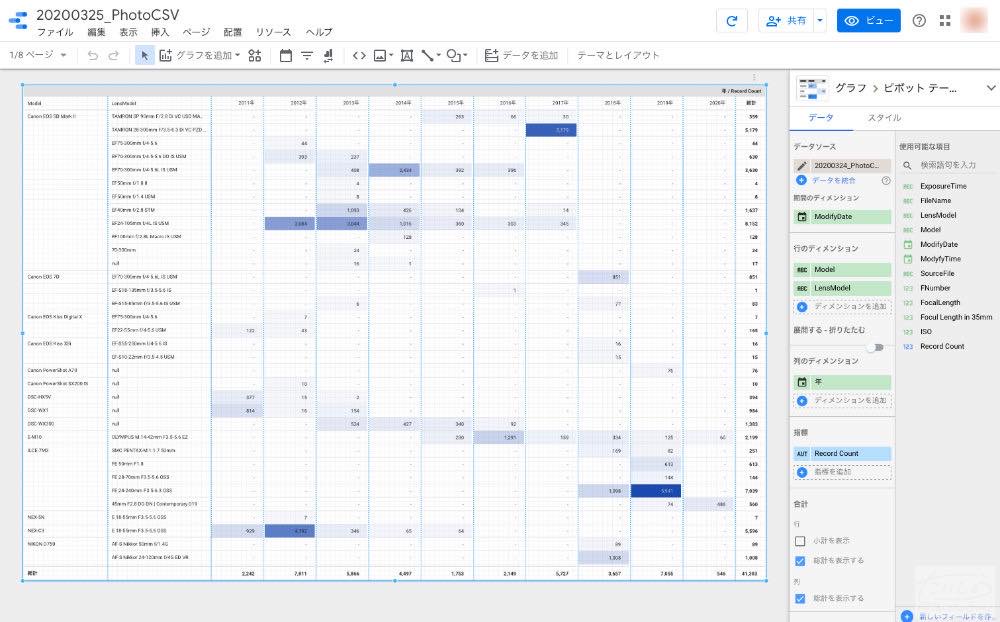This screenshot has height=622, width=1000.
Task: Click the undo arrow icon
Action: (x=93, y=56)
